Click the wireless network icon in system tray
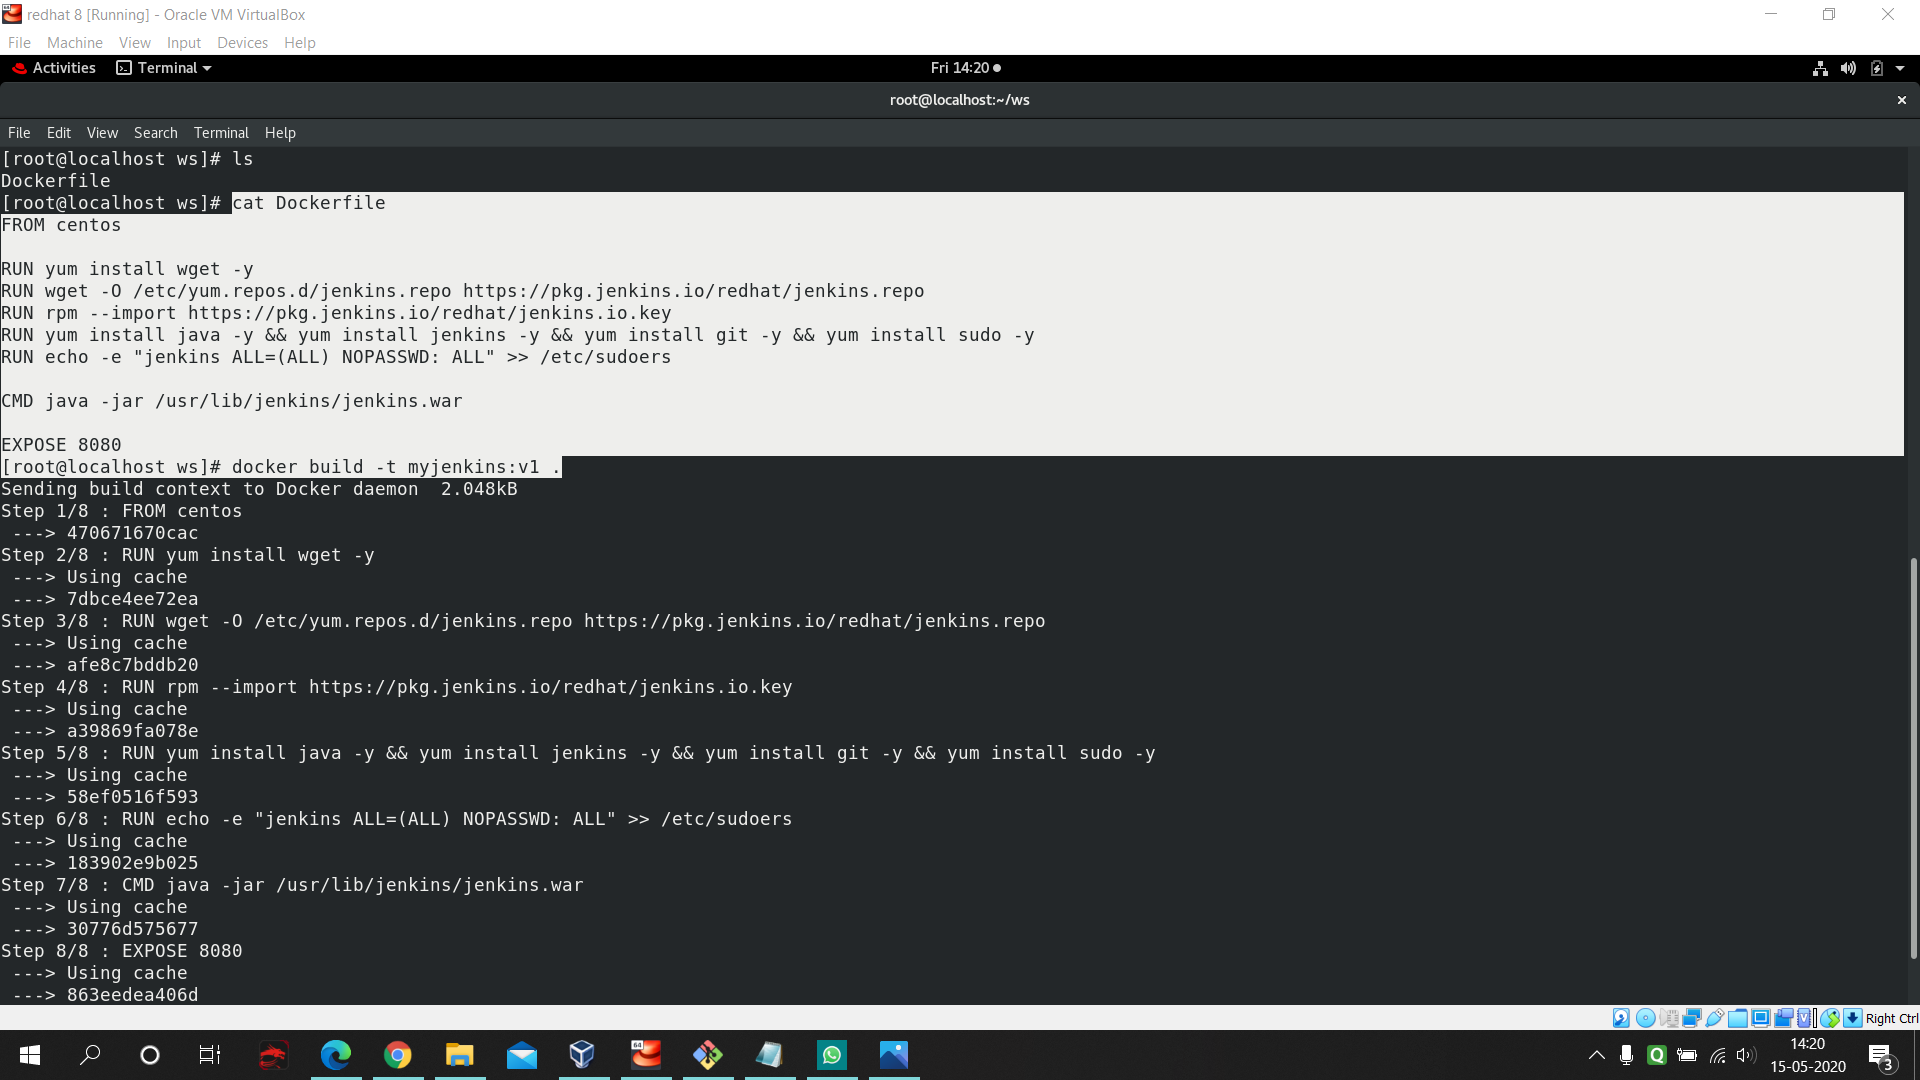The image size is (1920, 1080). [x=1718, y=1054]
